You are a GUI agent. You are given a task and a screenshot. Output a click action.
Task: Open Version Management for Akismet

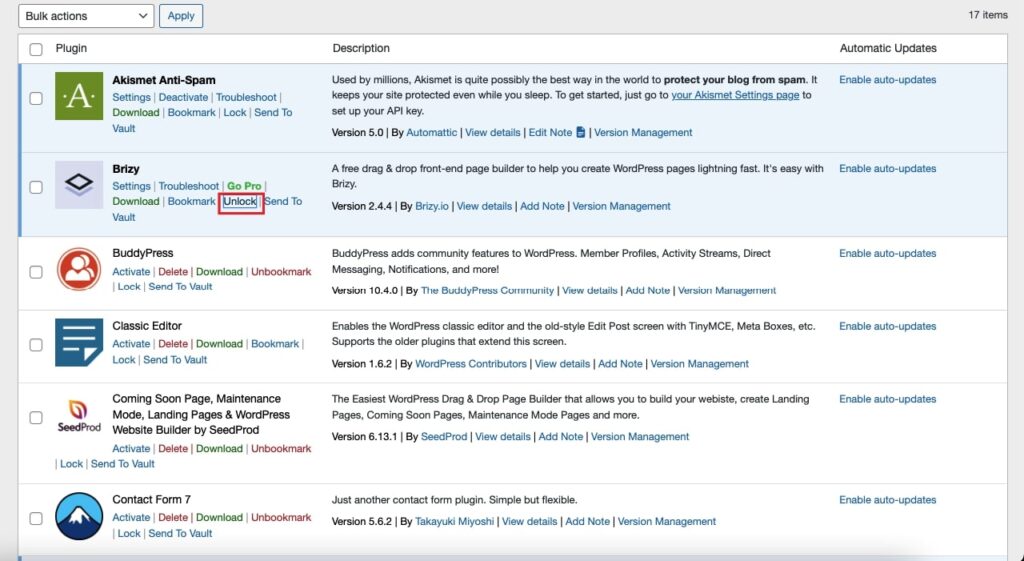point(643,132)
